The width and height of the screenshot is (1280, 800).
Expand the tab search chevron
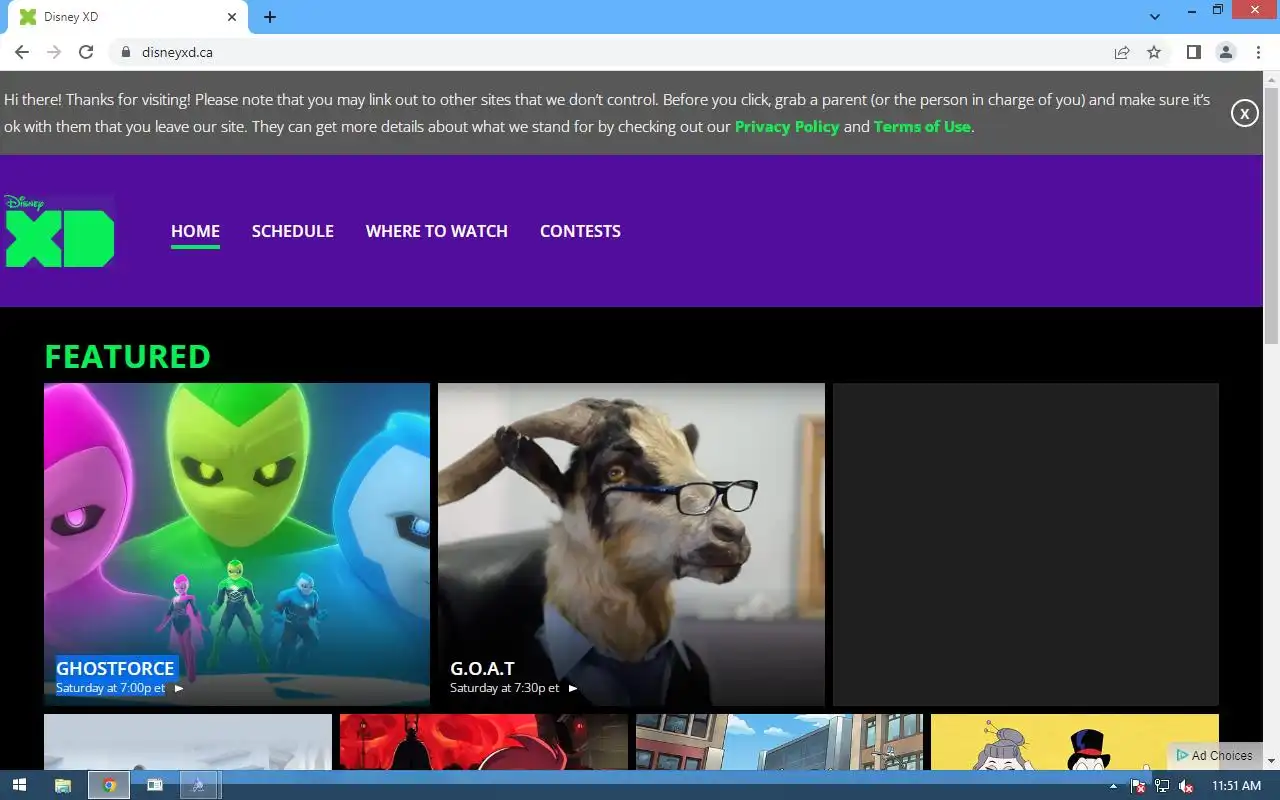tap(1155, 17)
